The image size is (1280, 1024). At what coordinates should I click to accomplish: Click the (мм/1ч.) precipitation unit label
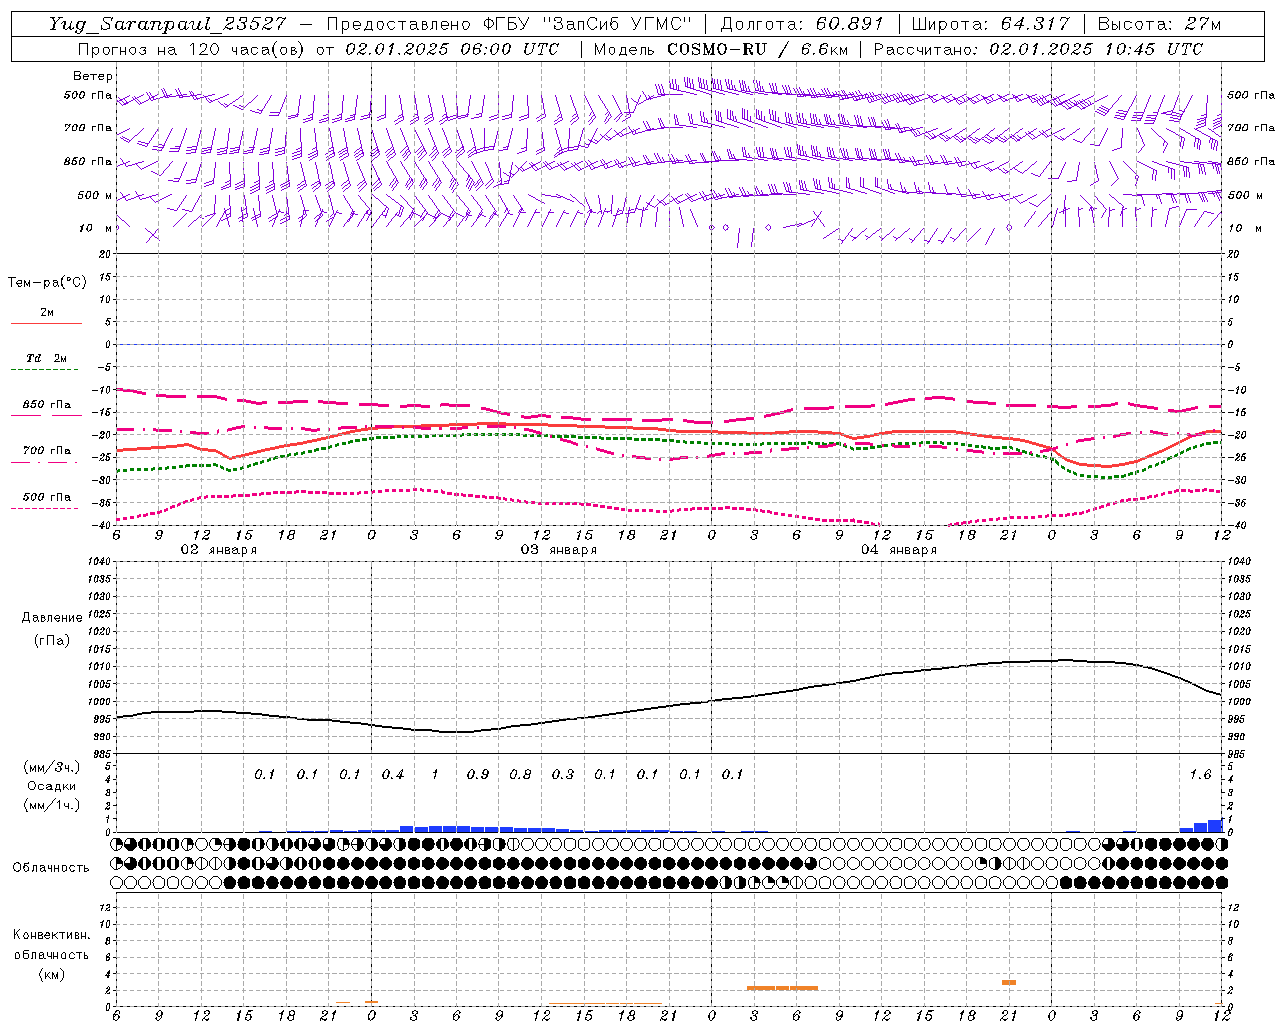click(52, 805)
